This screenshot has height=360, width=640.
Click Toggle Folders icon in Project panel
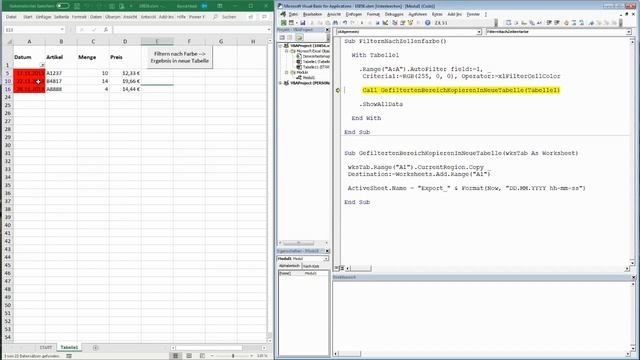[x=299, y=38]
